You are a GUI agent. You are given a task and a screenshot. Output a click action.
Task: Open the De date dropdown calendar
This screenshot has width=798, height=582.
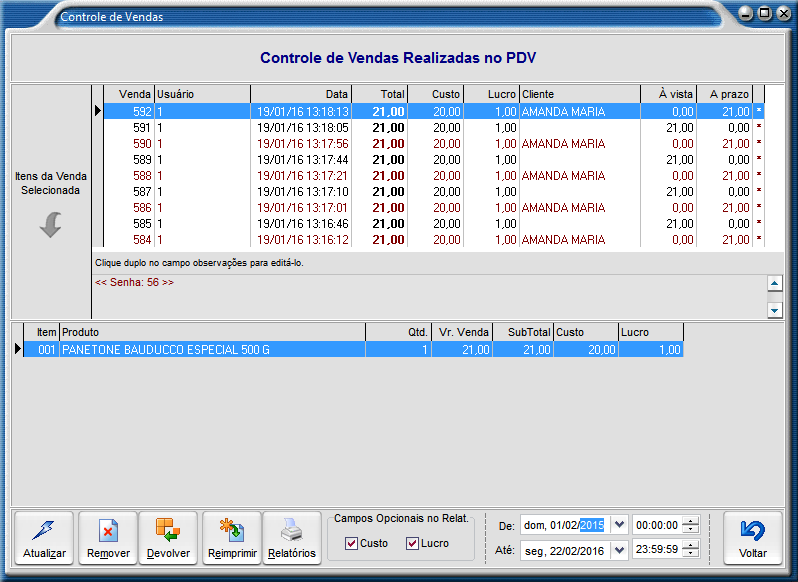click(619, 525)
